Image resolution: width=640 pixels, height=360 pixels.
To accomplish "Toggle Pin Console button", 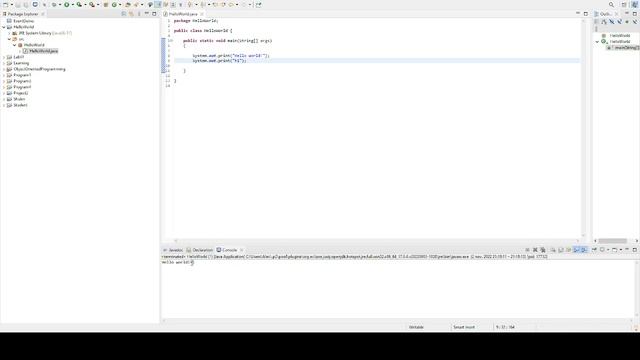I will click(x=594, y=250).
